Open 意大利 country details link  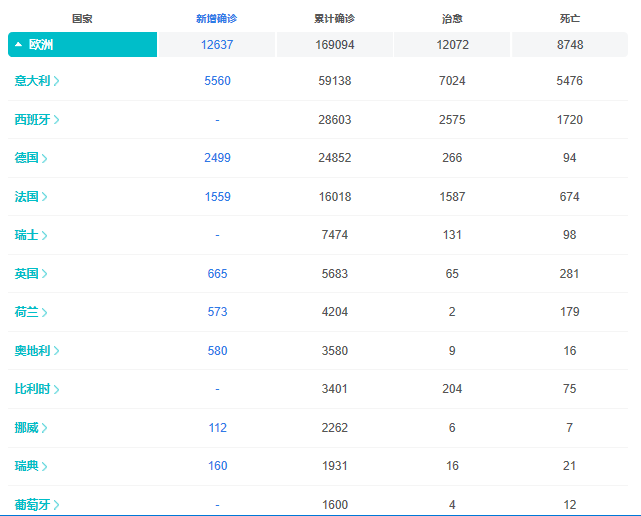37,81
